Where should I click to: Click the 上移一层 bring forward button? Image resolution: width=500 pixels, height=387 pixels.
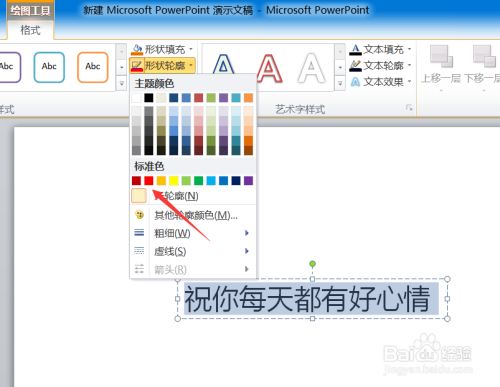click(441, 67)
